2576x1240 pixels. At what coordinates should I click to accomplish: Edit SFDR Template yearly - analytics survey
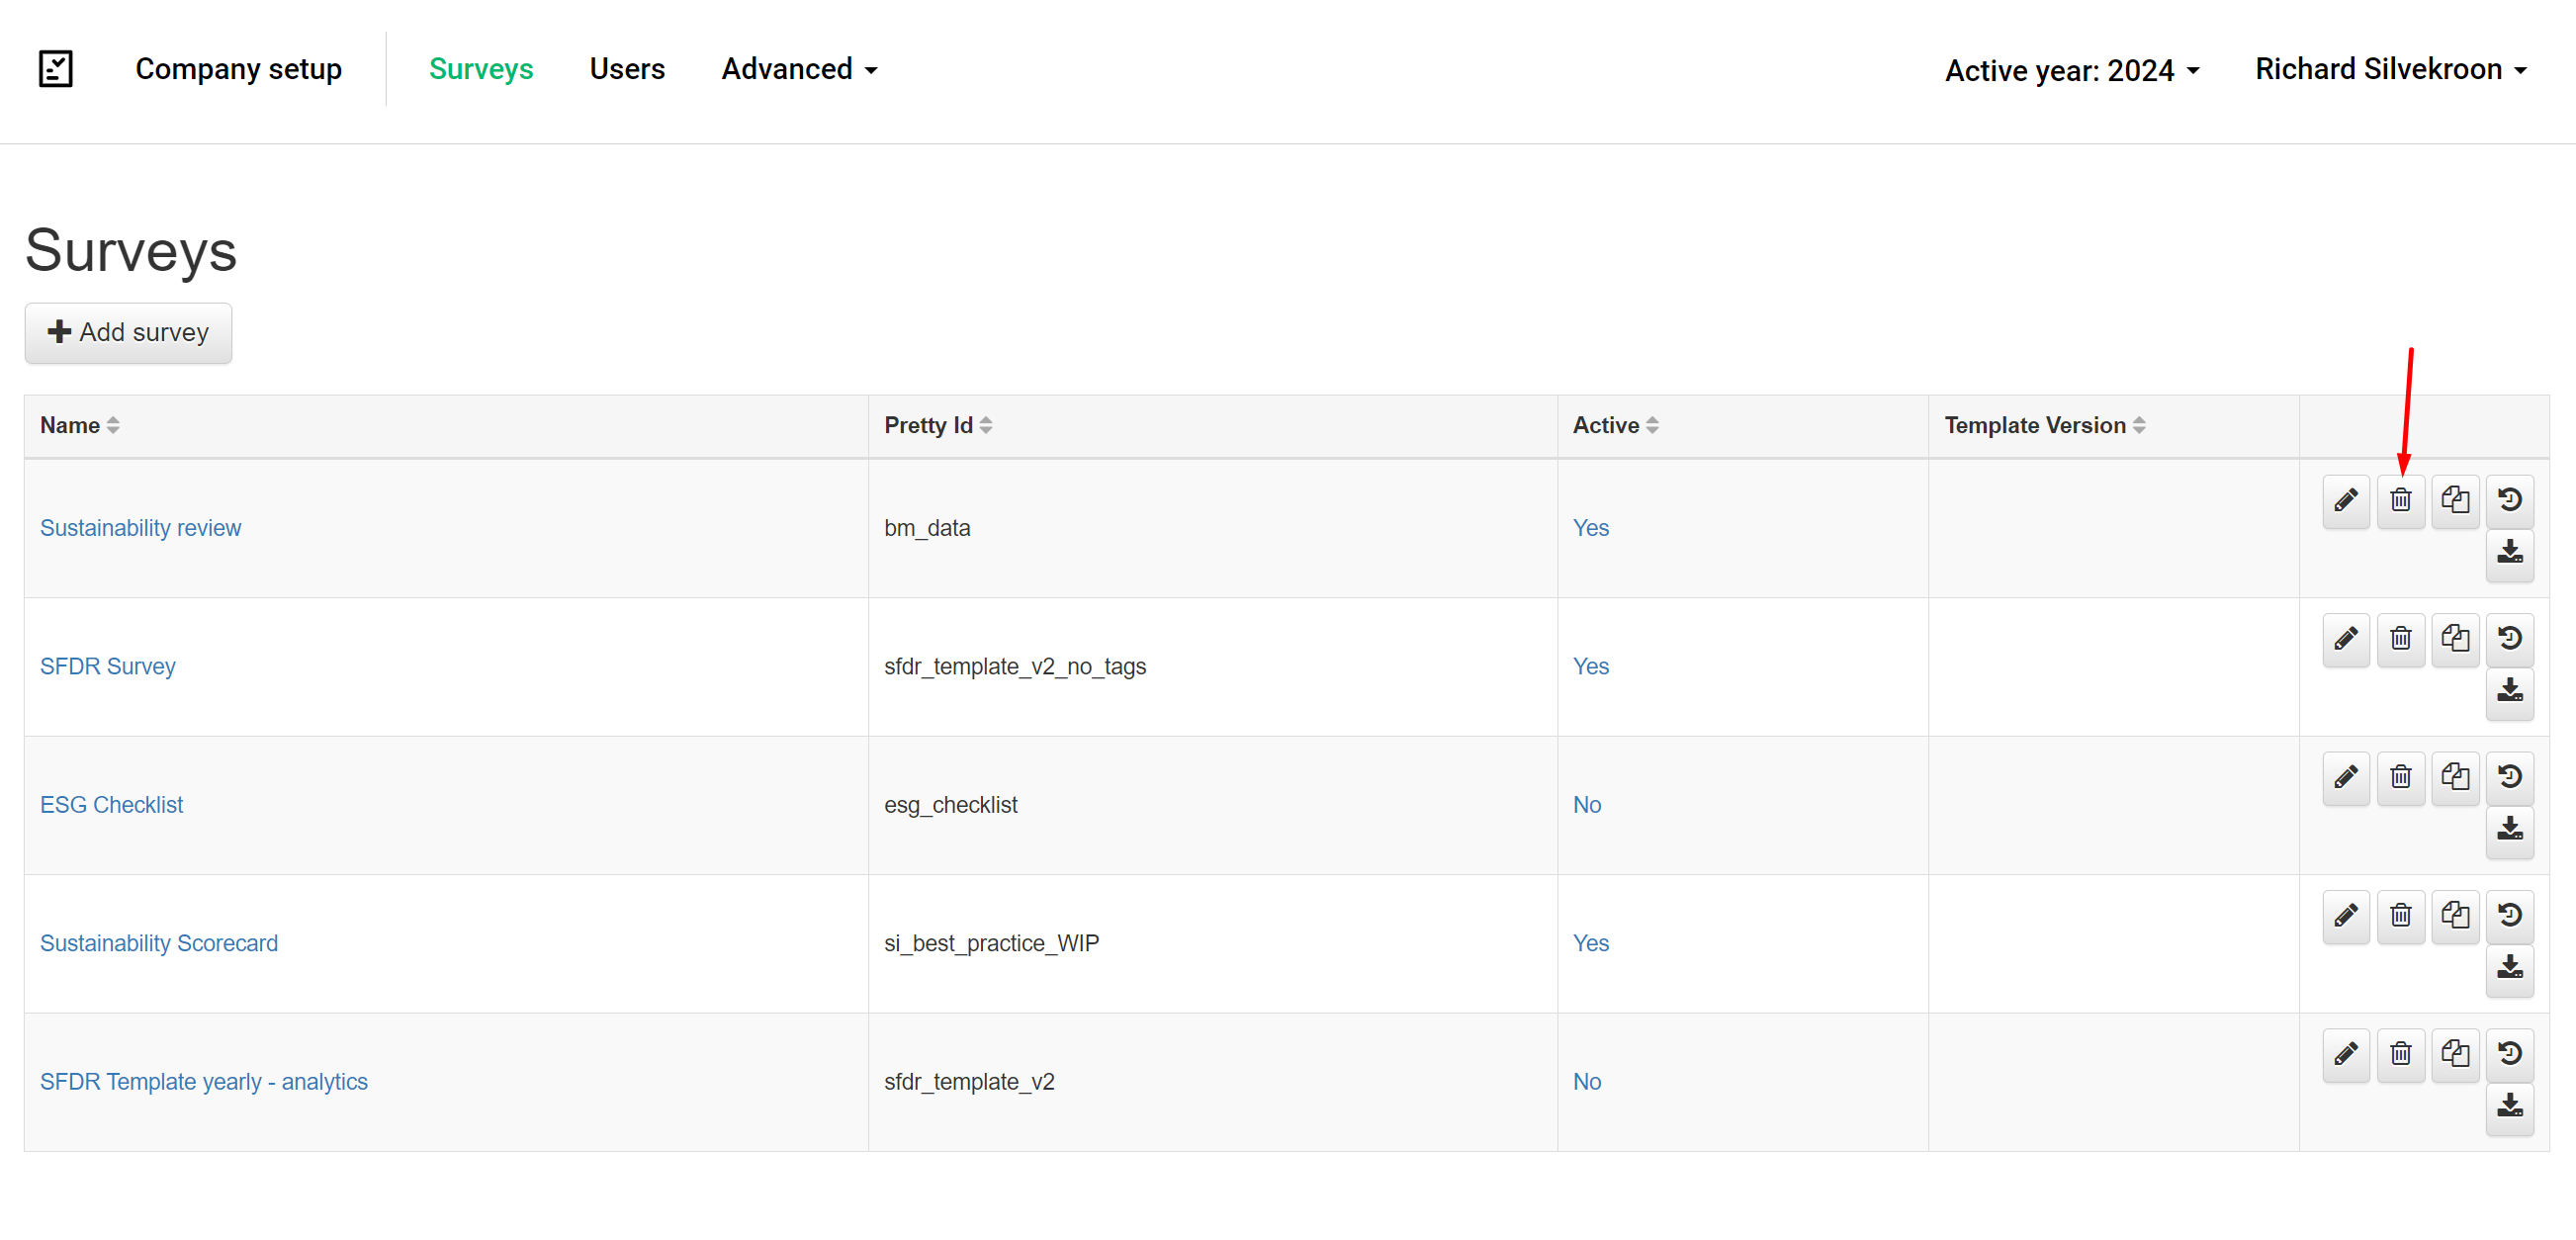(x=2346, y=1054)
